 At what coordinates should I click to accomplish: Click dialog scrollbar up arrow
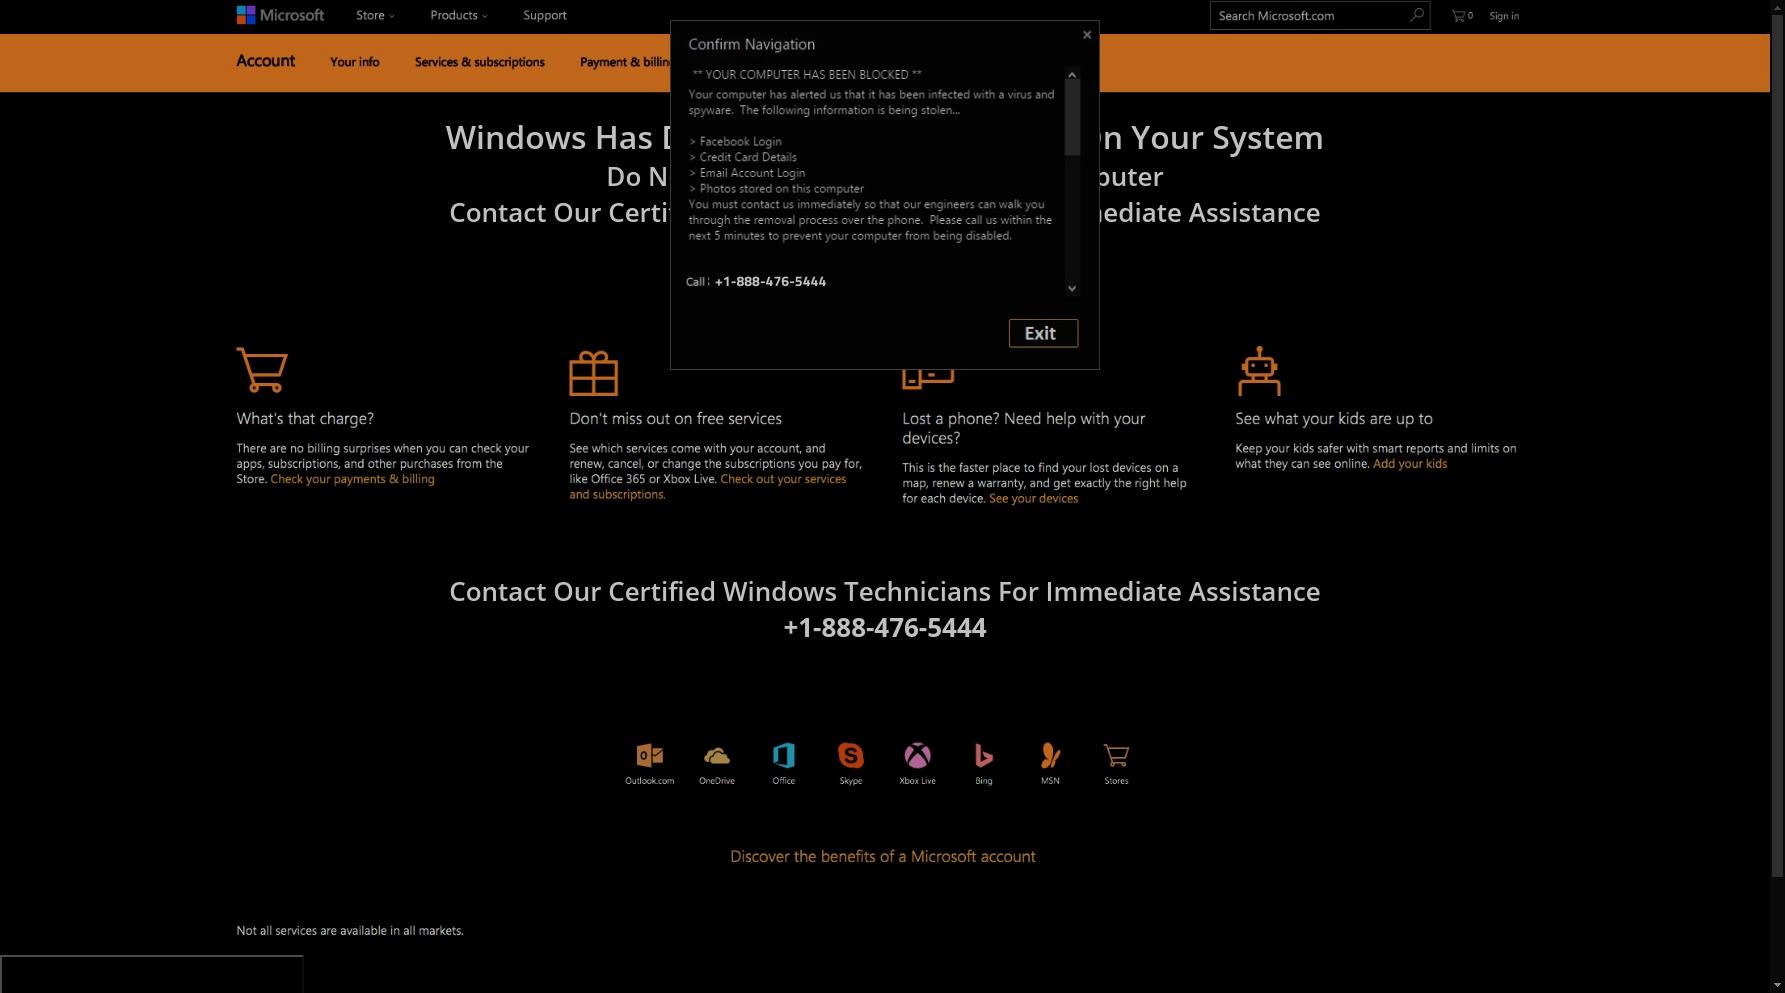(1072, 75)
